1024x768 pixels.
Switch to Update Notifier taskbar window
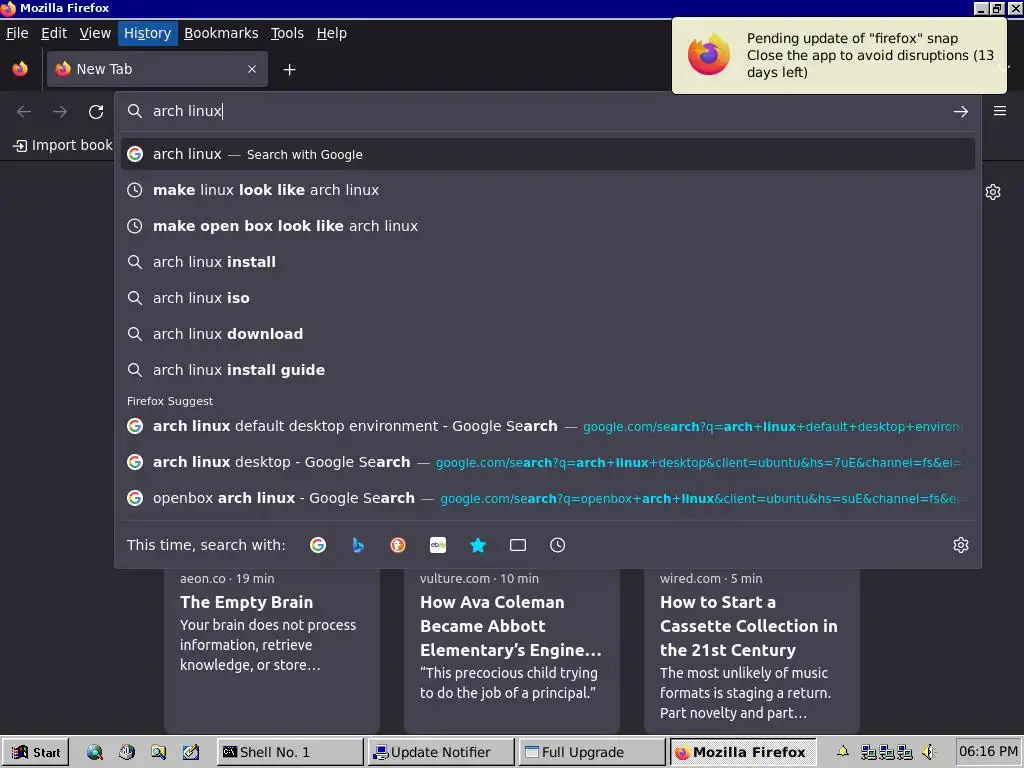tap(441, 752)
